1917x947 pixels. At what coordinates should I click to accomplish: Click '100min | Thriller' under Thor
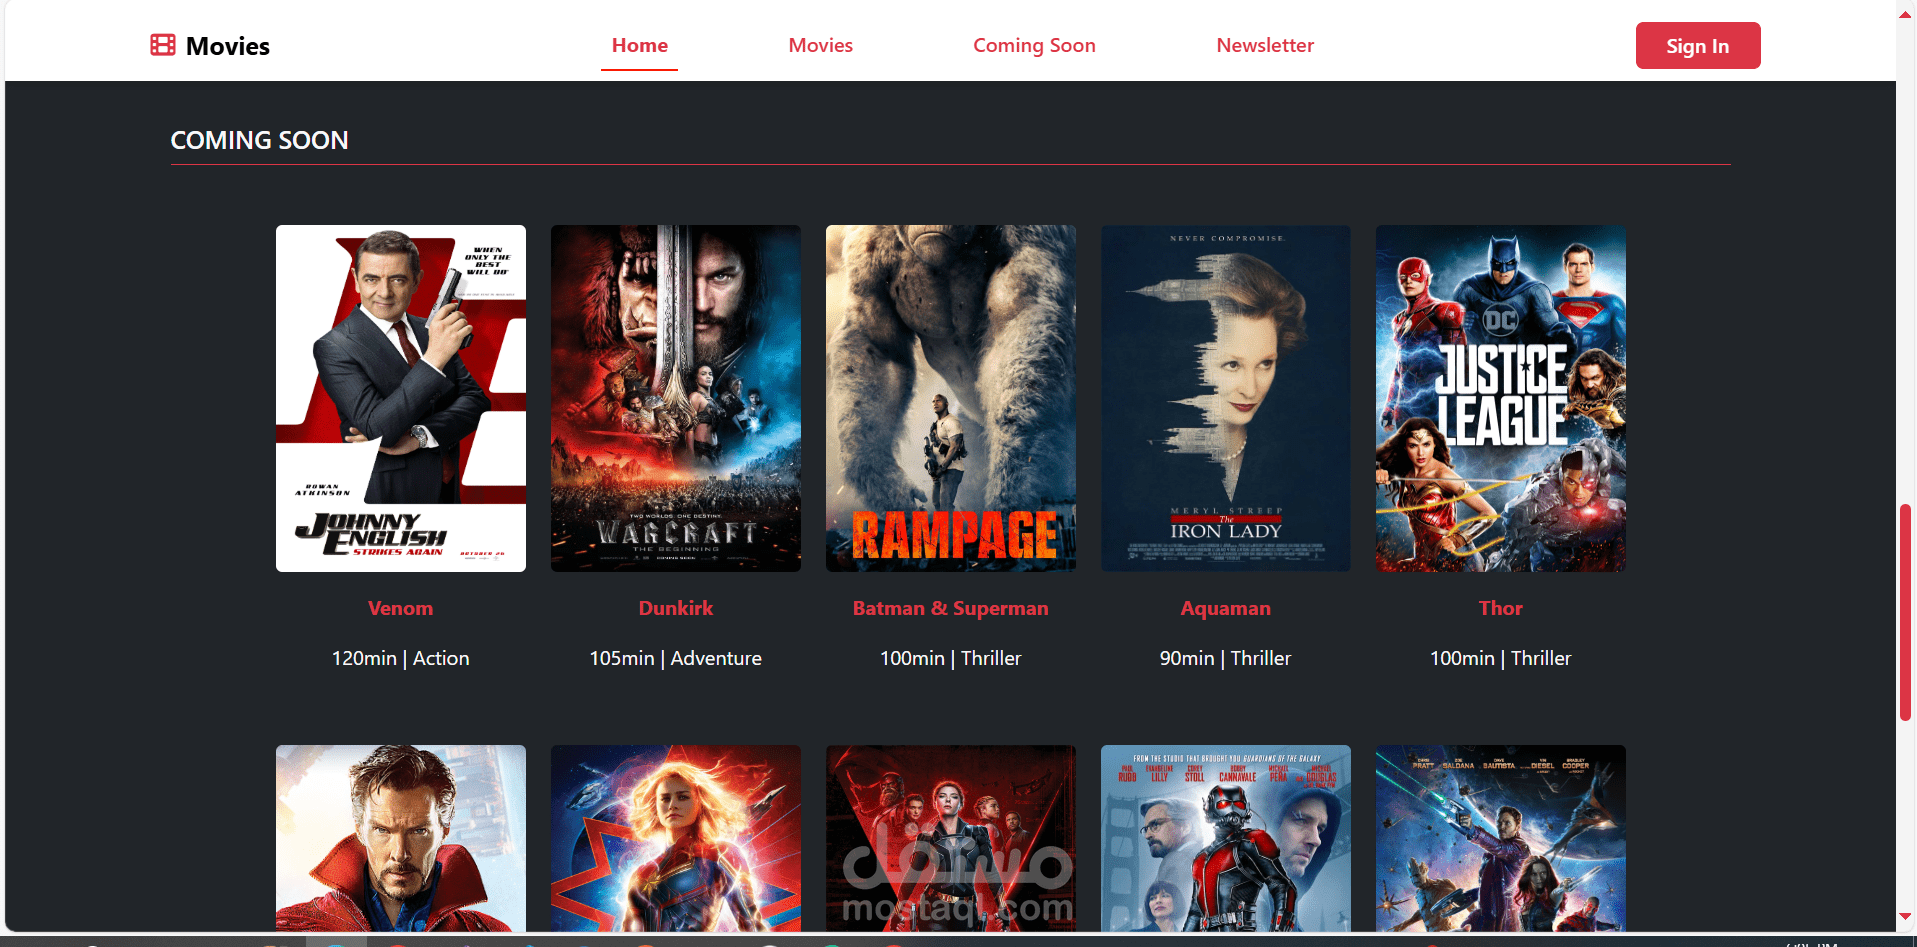pos(1501,658)
